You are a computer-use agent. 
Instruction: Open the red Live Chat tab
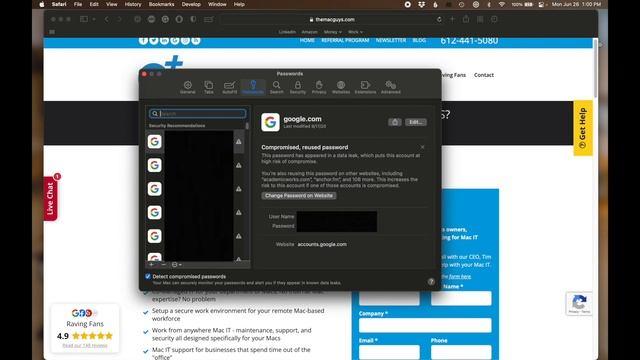pyautogui.click(x=51, y=198)
